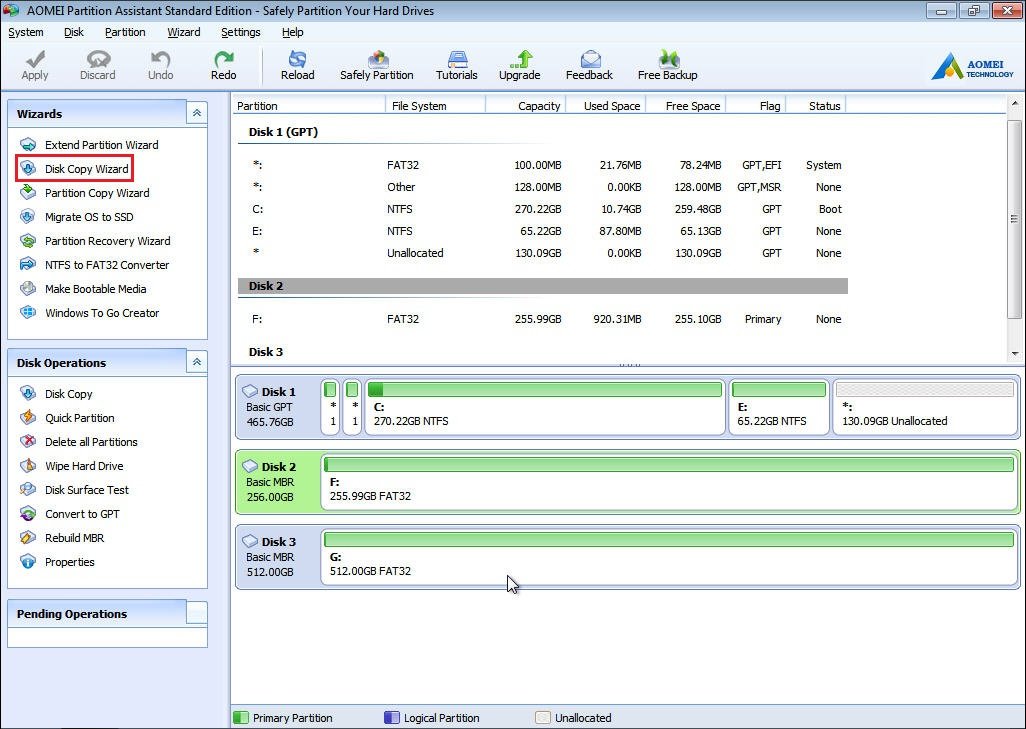Screen dimensions: 1026x729
Task: Select the 130.09GB Unallocated space block
Action: (925, 407)
